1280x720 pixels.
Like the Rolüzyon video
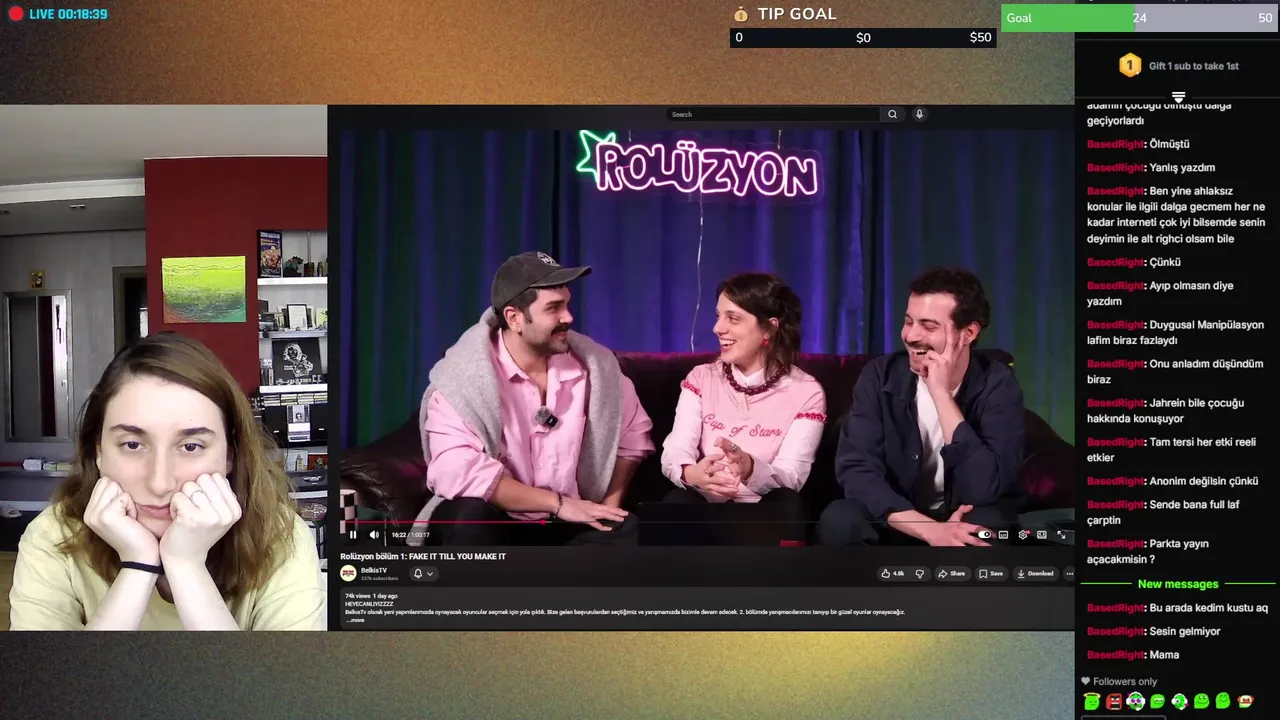pos(893,573)
